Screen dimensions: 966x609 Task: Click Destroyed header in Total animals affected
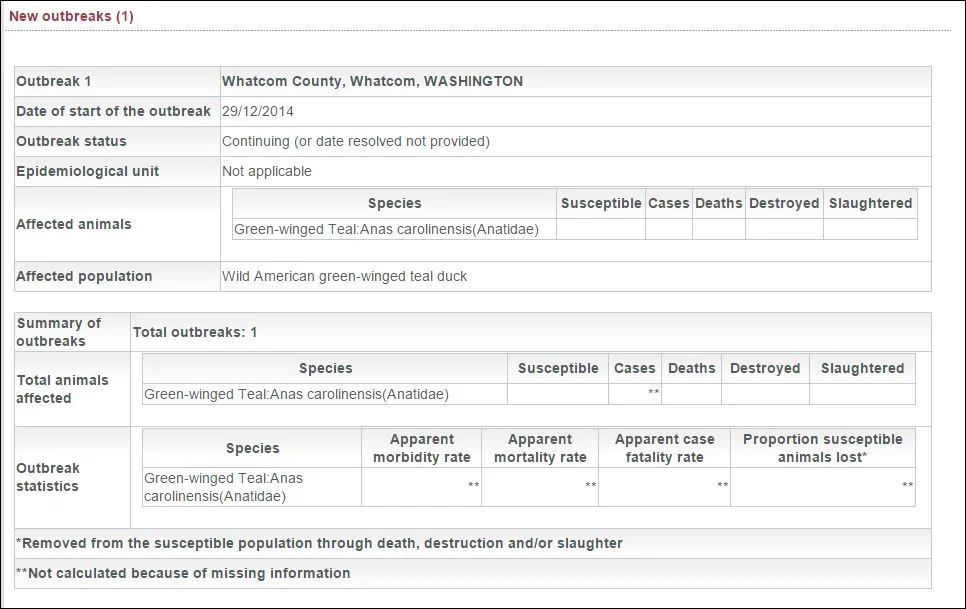coord(765,368)
